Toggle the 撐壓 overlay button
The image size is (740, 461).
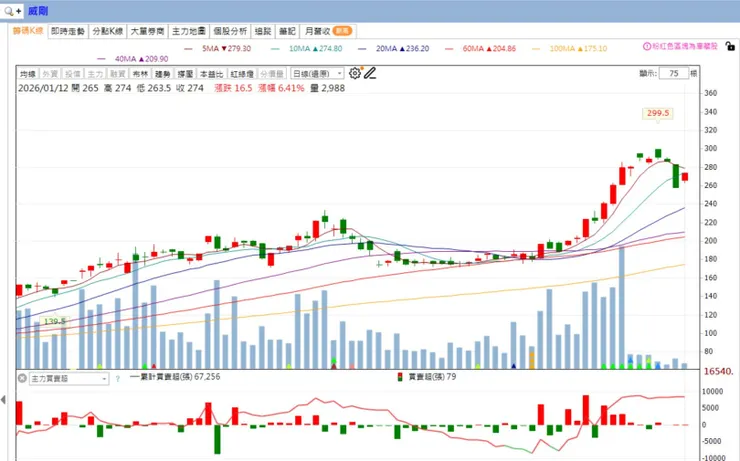(x=185, y=74)
